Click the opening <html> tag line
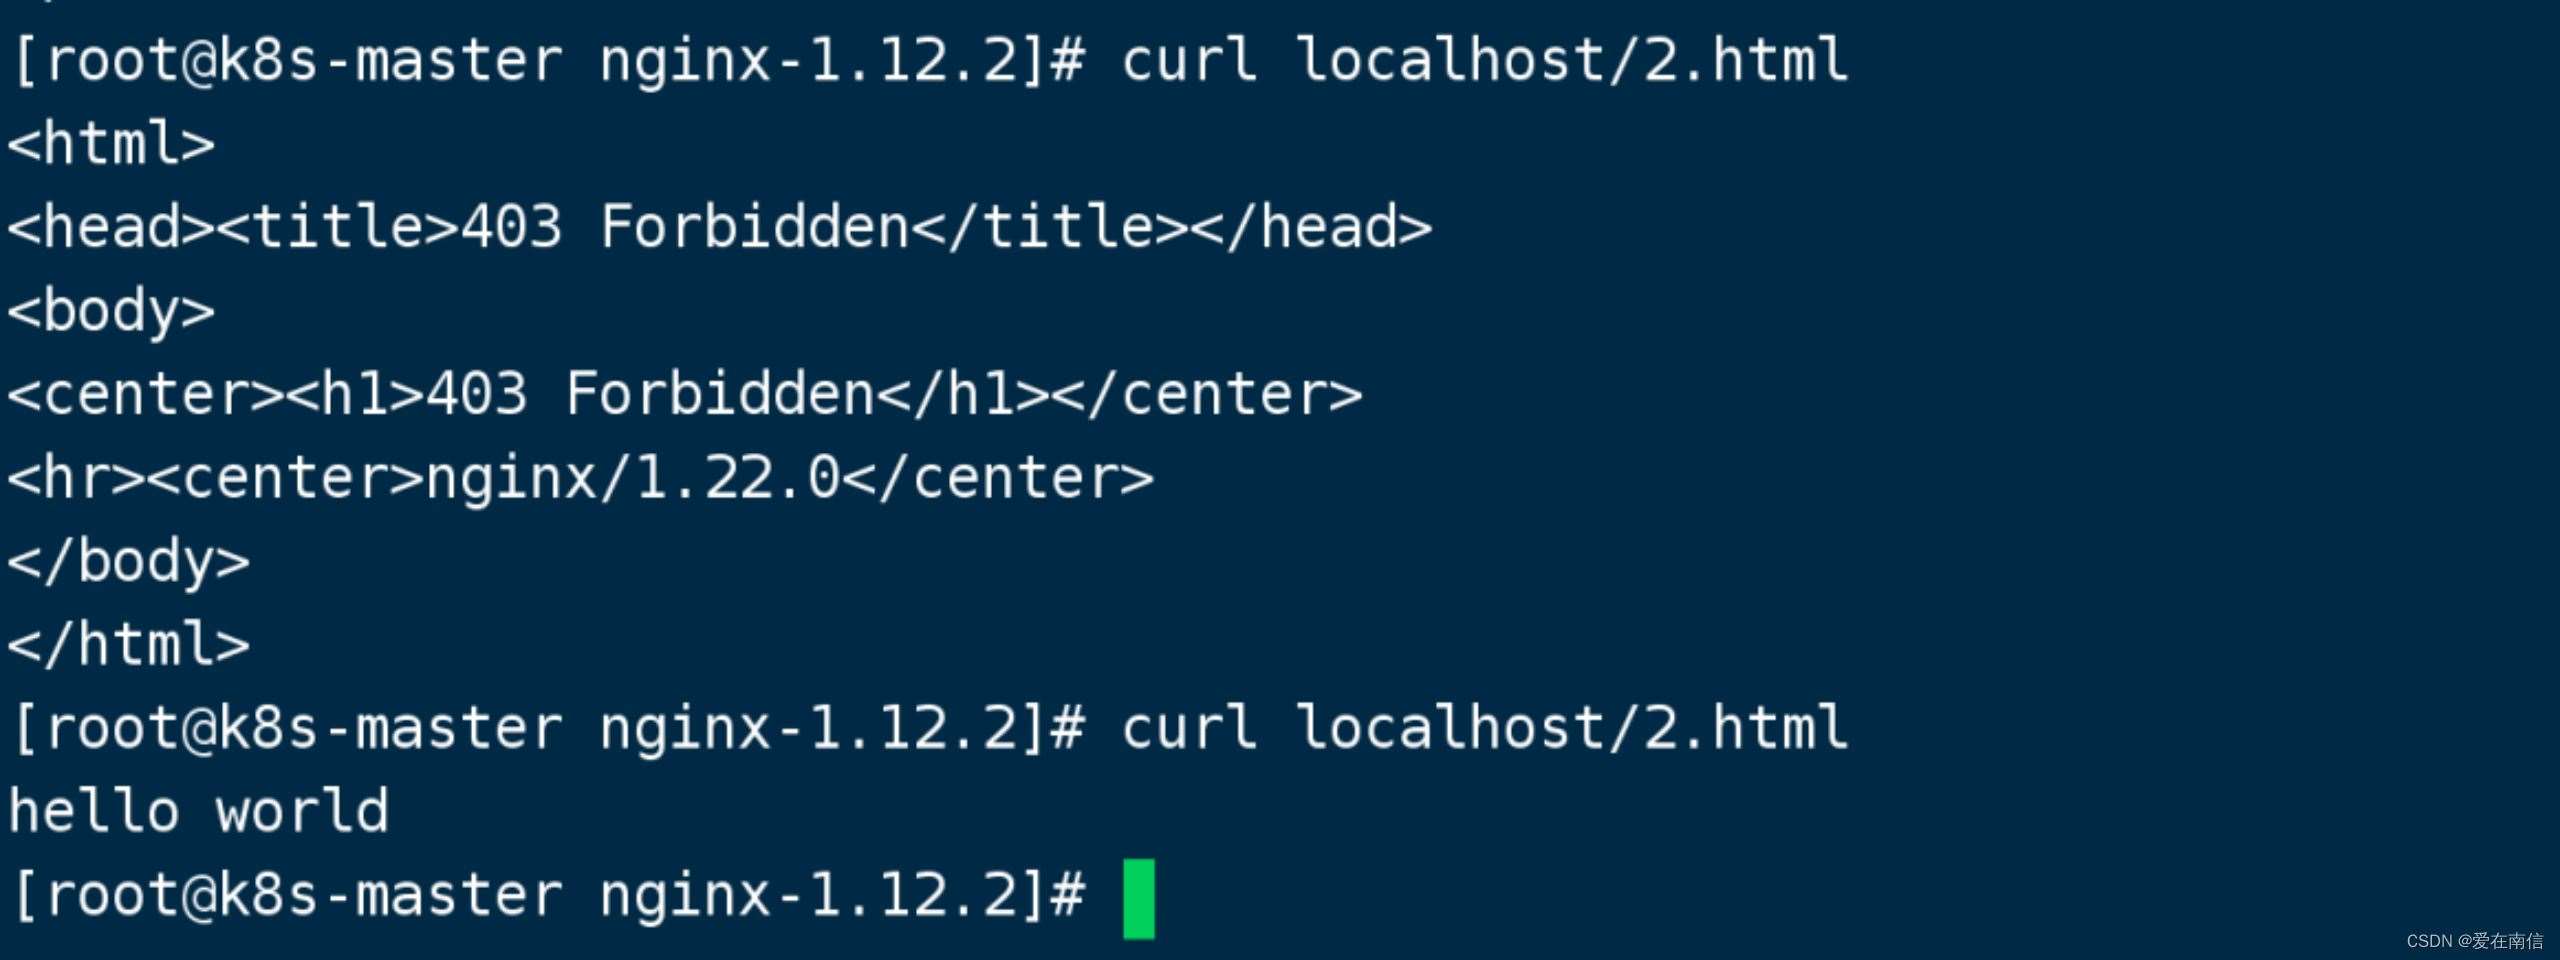Viewport: 2560px width, 960px height. 111,143
